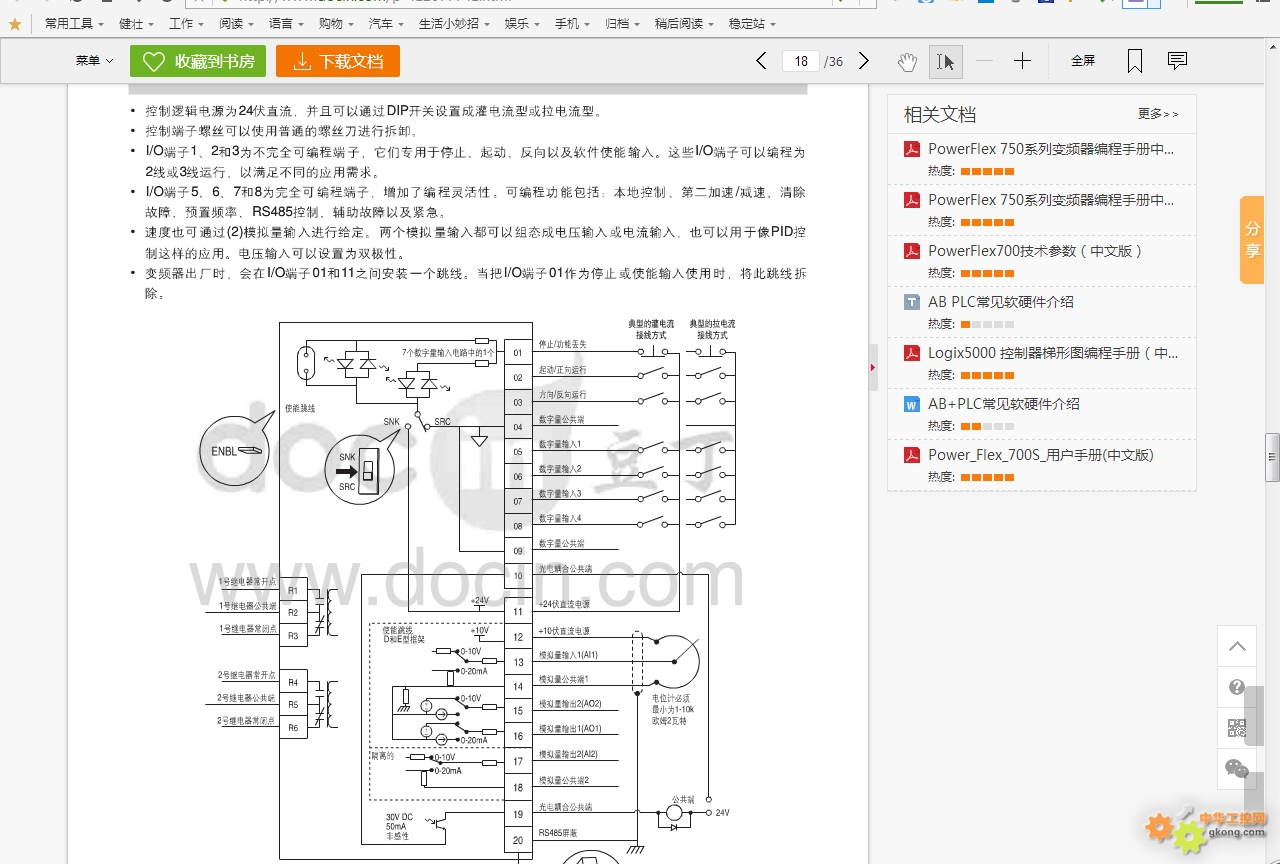This screenshot has height=864, width=1280.
Task: Click PDF icon of PowerFlex700技术参数 document
Action: click(912, 251)
